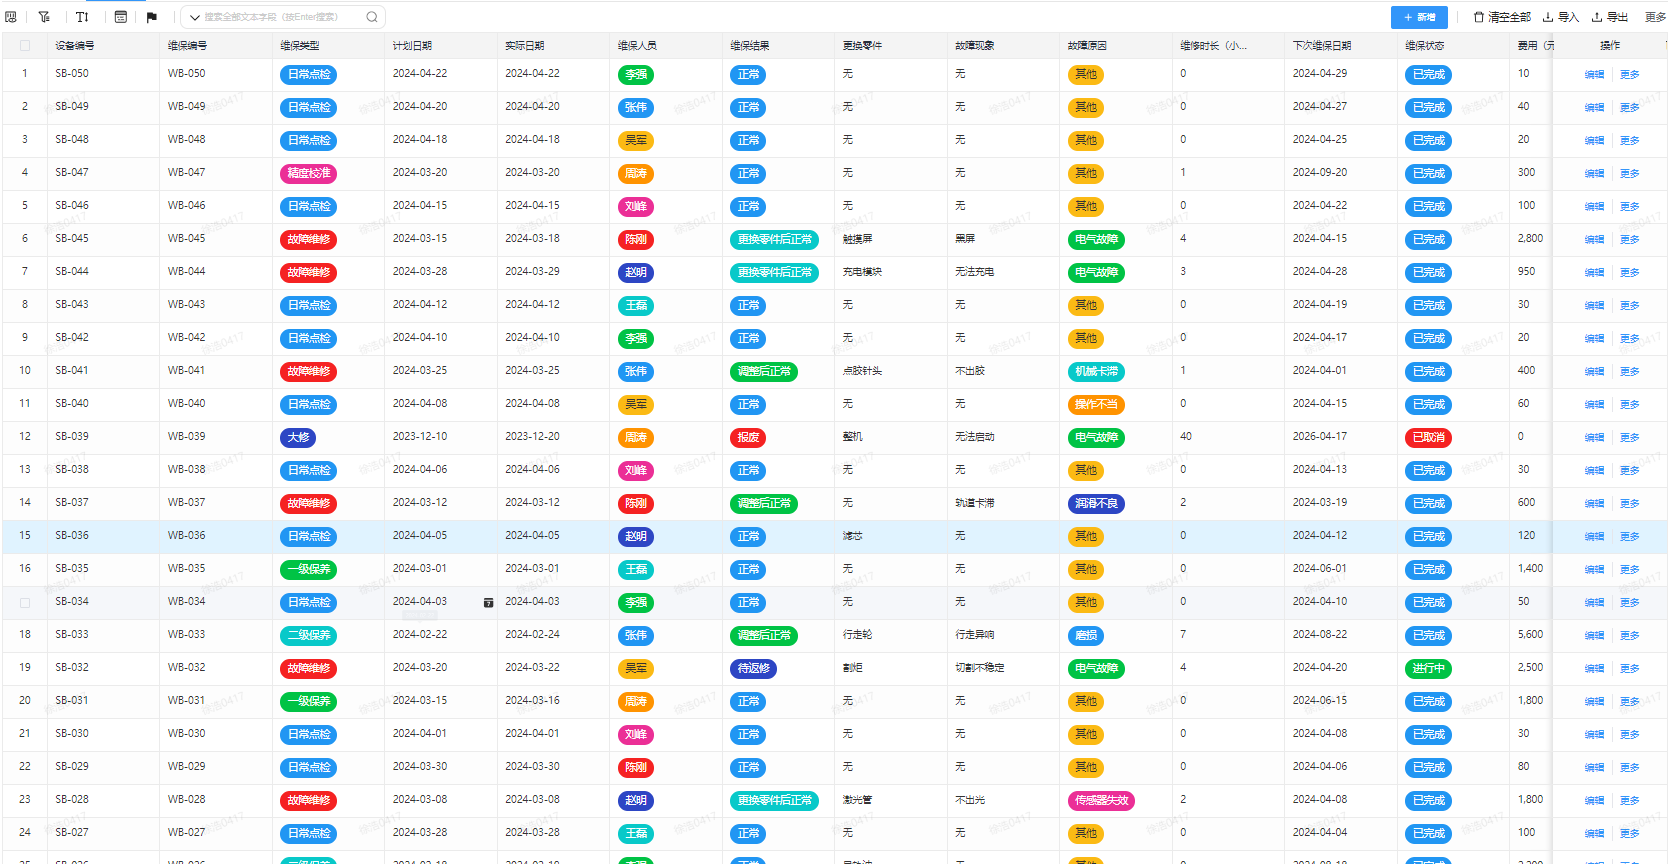
Task: Click the filter icon in toolbar
Action: pyautogui.click(x=44, y=17)
